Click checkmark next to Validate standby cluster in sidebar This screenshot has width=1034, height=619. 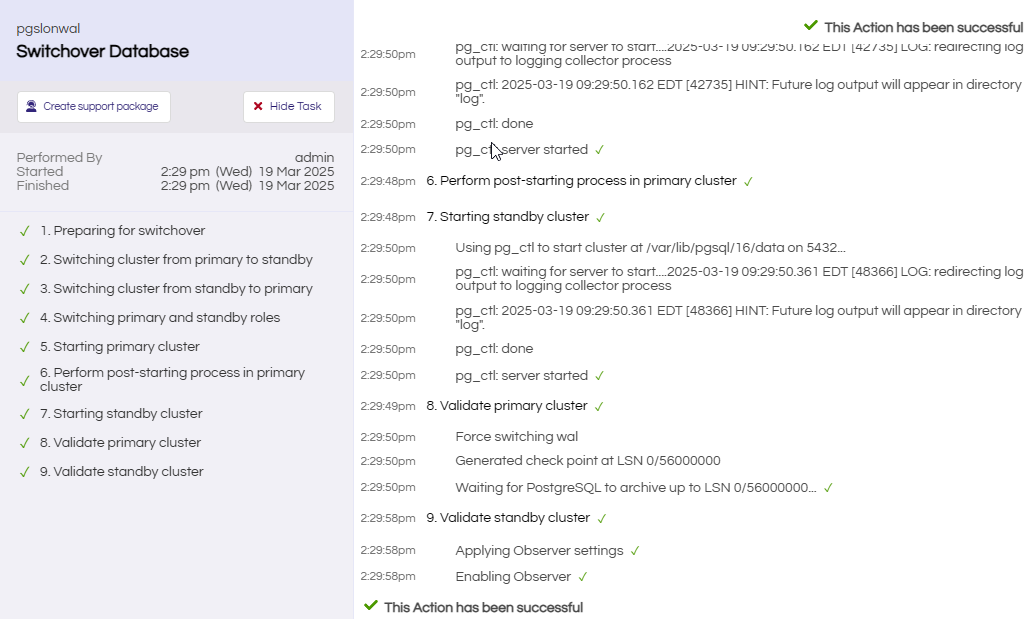24,472
